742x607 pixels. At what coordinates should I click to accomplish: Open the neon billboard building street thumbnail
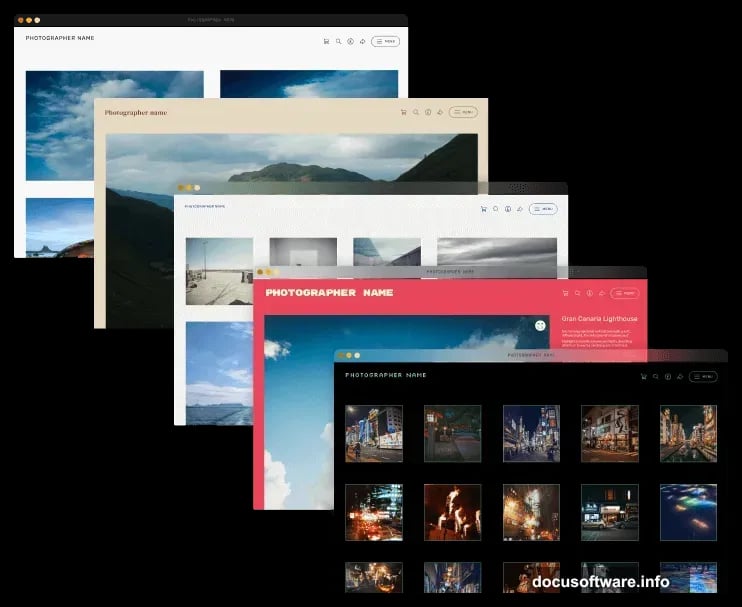tap(374, 433)
